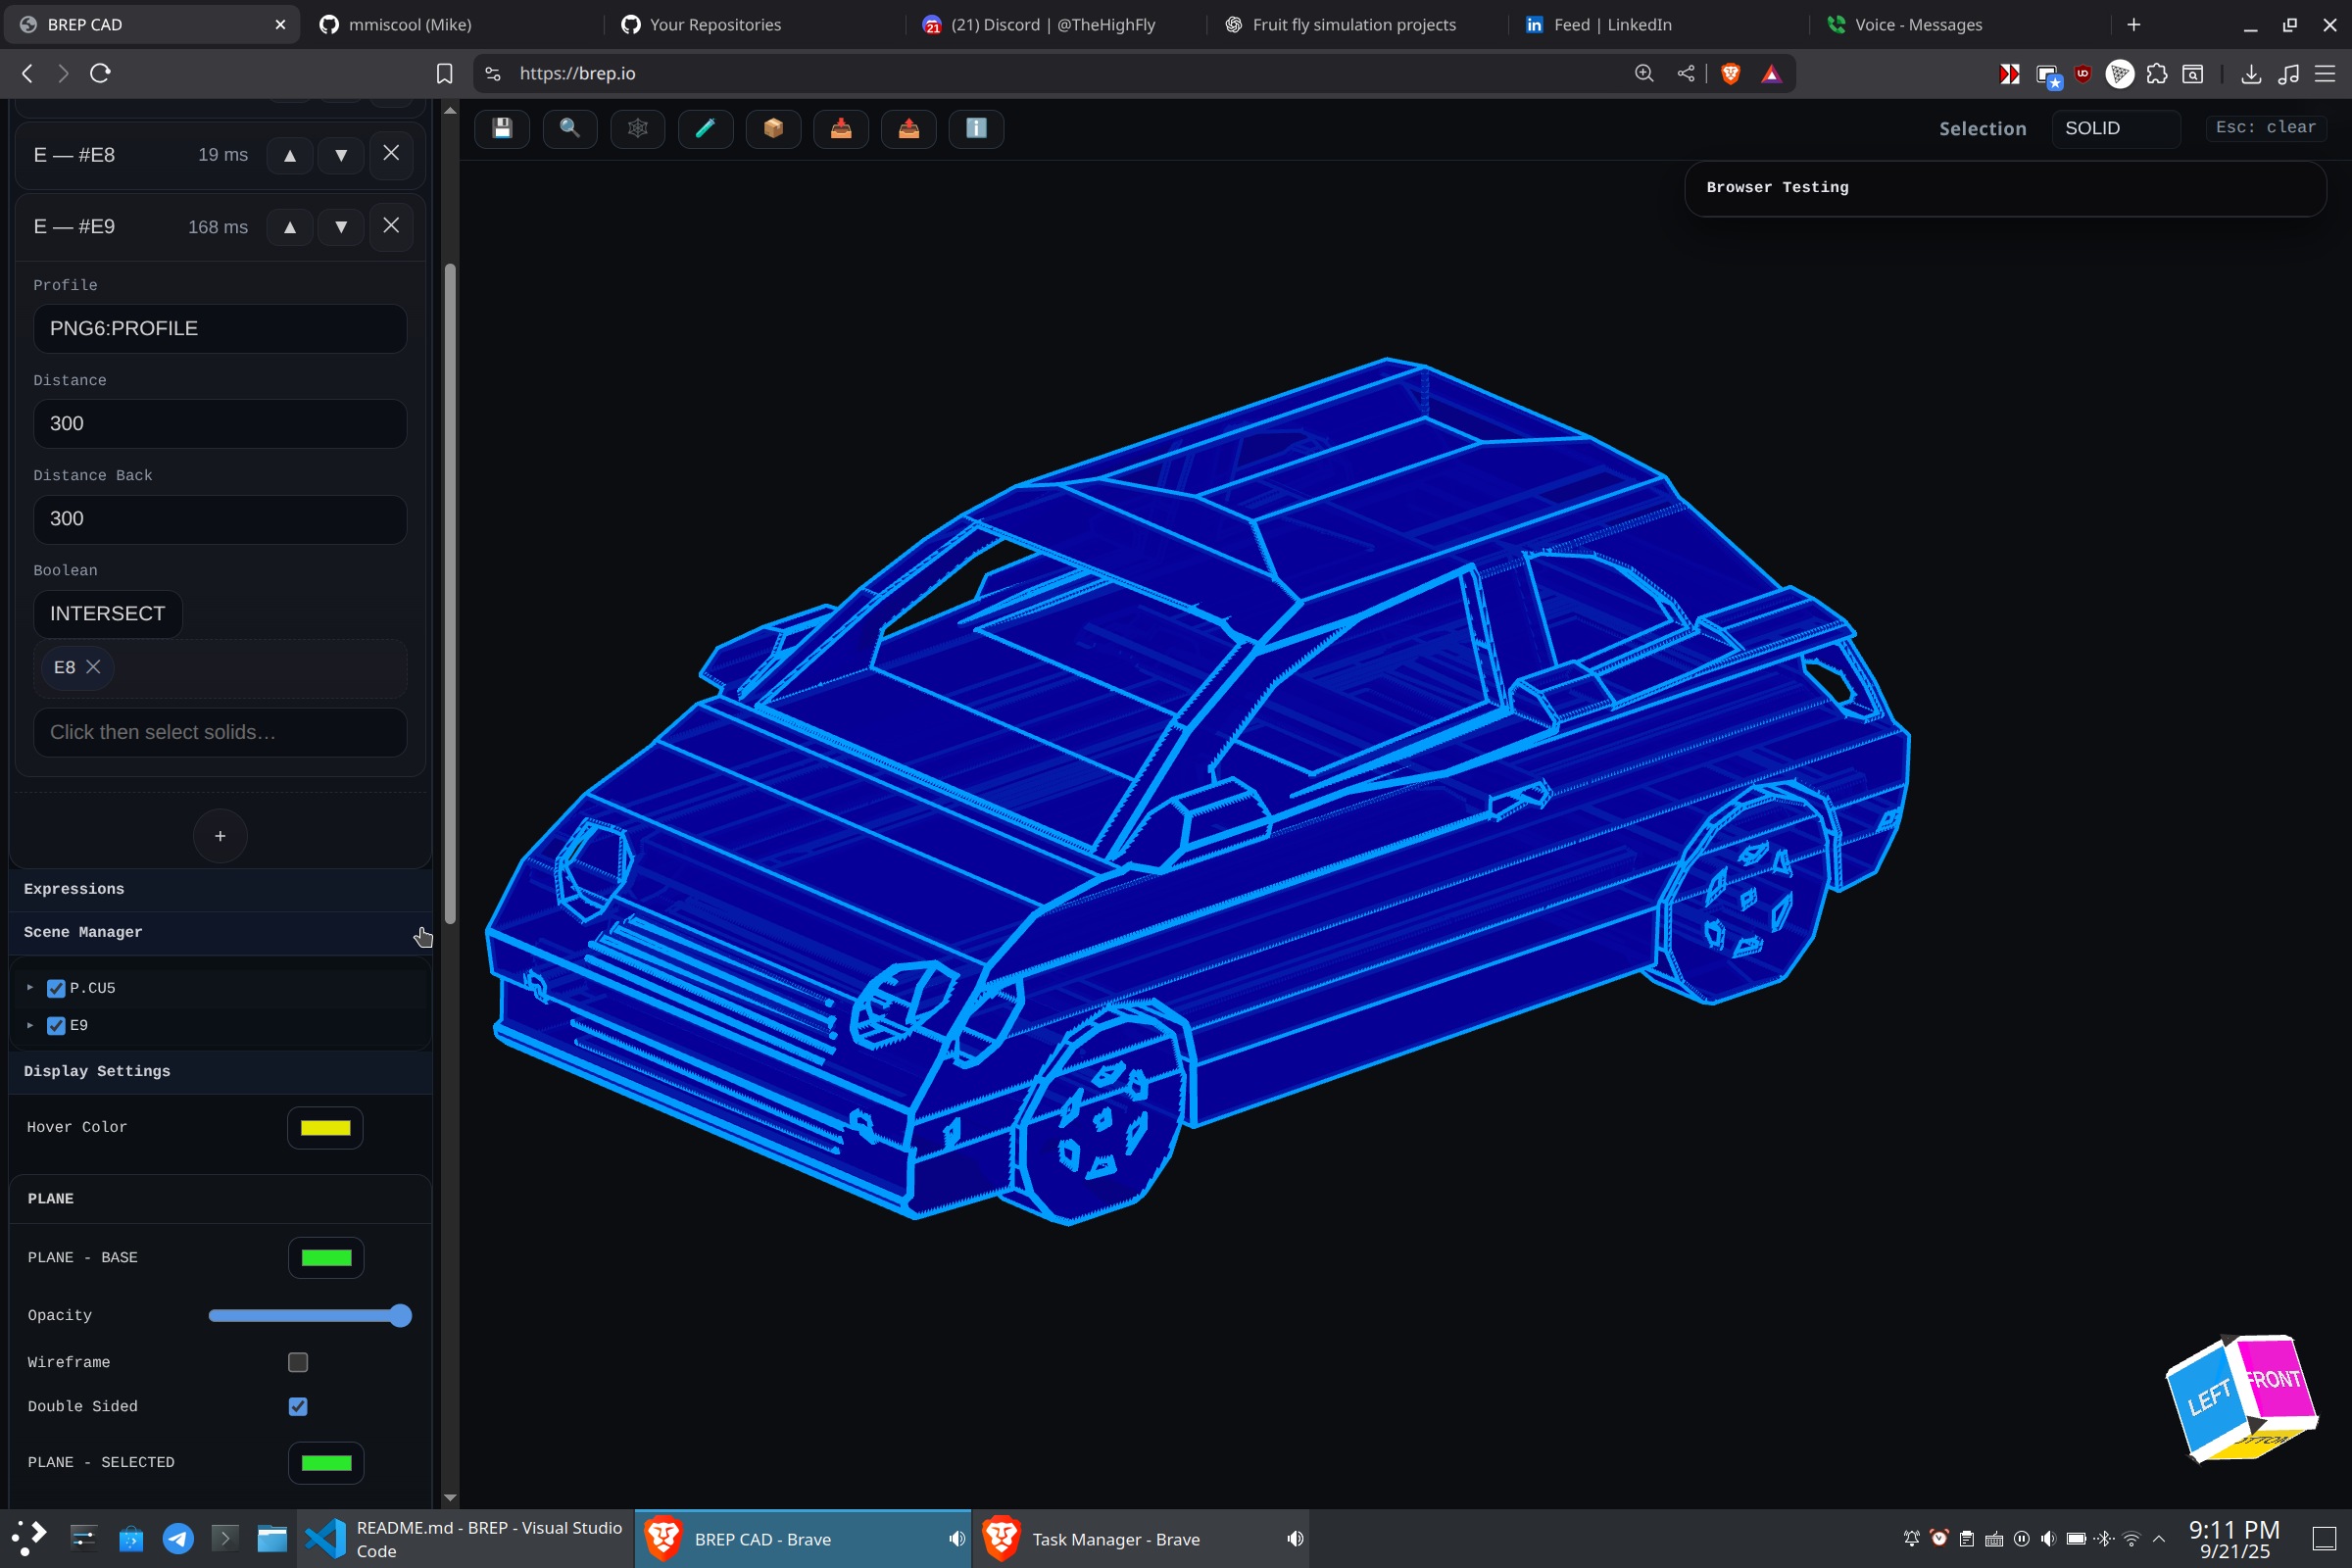Open the info icon in toolbar
2352x1568 pixels.
[x=976, y=128]
